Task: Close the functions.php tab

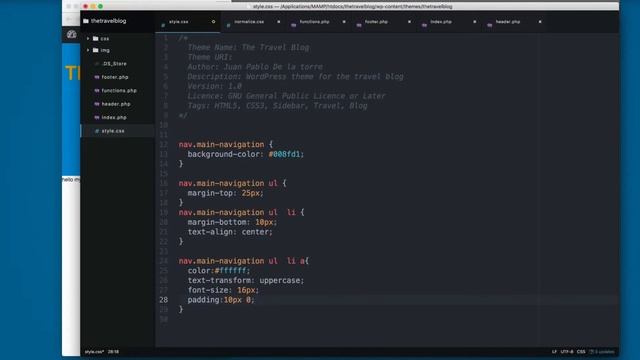Action: coord(344,22)
